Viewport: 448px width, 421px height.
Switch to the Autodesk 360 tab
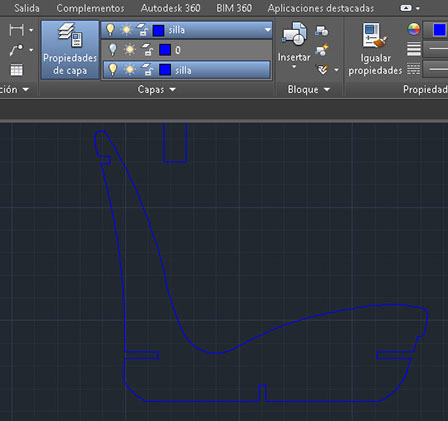coord(170,8)
